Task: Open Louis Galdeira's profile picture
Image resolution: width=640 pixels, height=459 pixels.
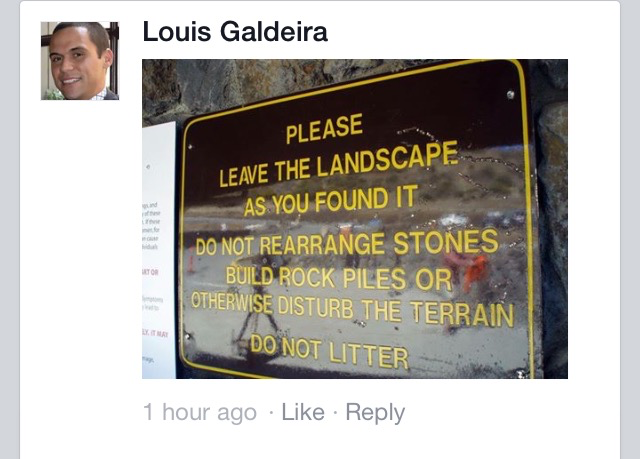Action: 80,61
